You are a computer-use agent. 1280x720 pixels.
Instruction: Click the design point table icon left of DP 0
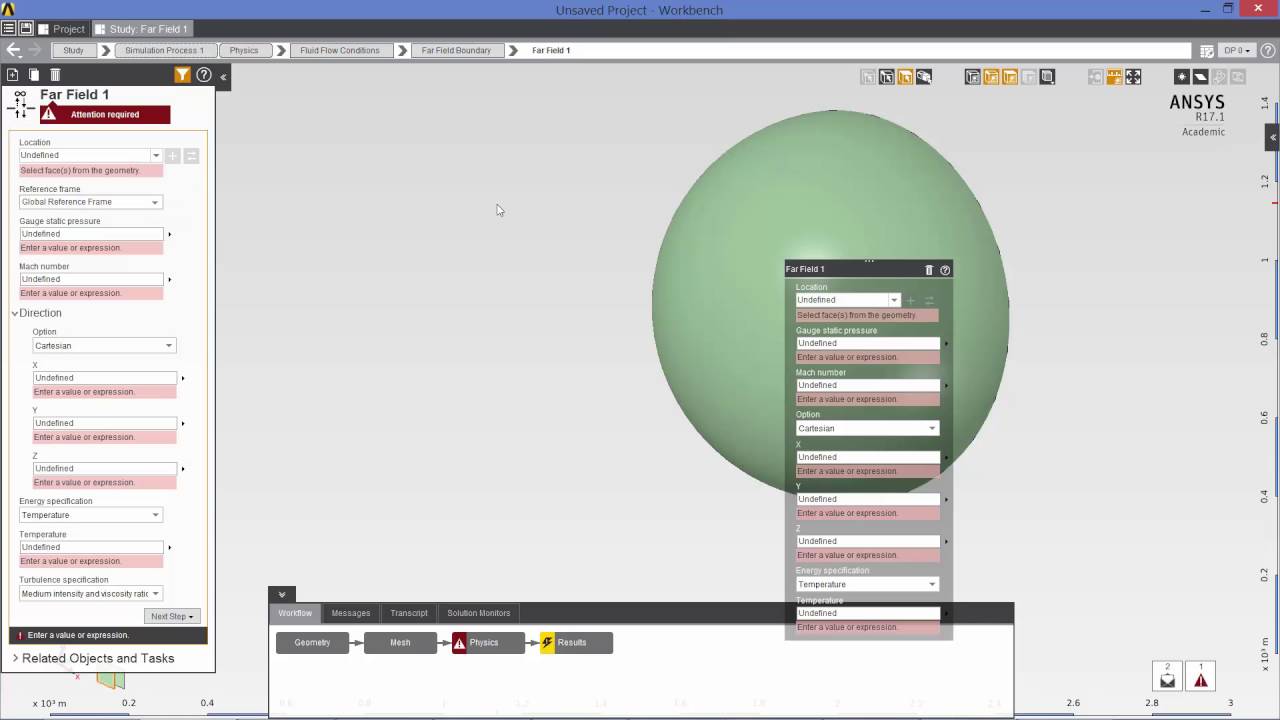(x=1207, y=50)
